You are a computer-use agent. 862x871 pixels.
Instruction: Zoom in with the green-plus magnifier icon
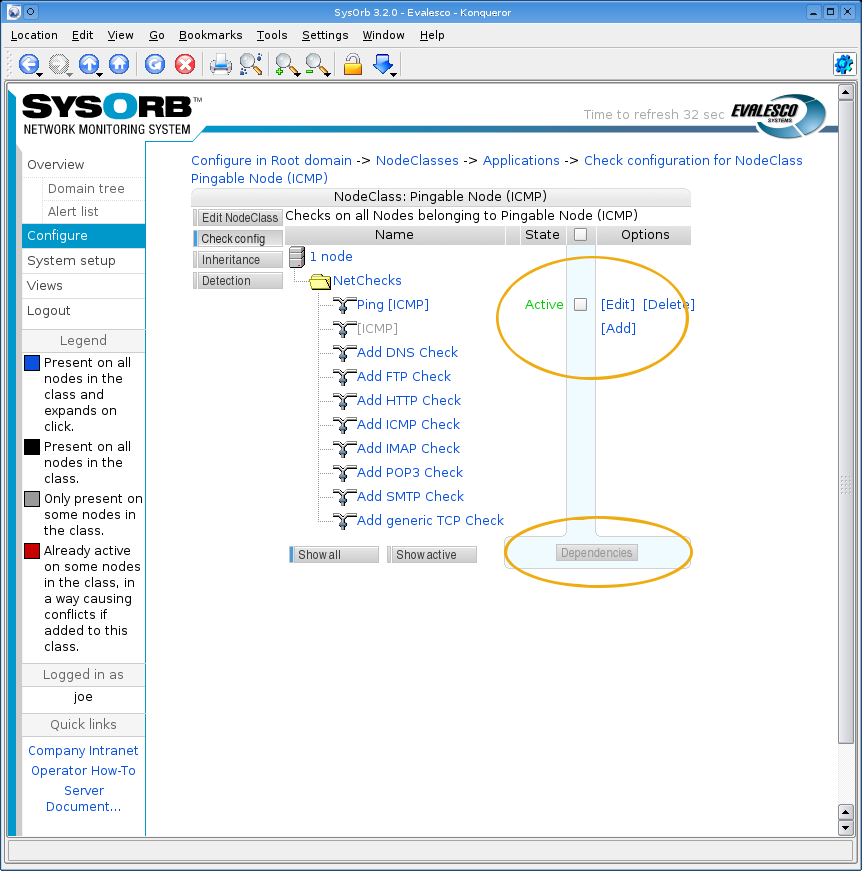tap(285, 64)
